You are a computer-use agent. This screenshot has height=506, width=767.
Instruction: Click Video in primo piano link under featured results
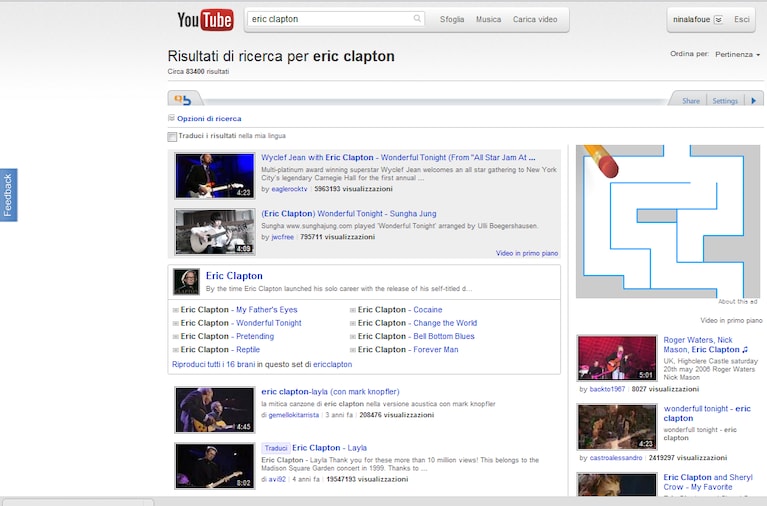click(x=527, y=253)
